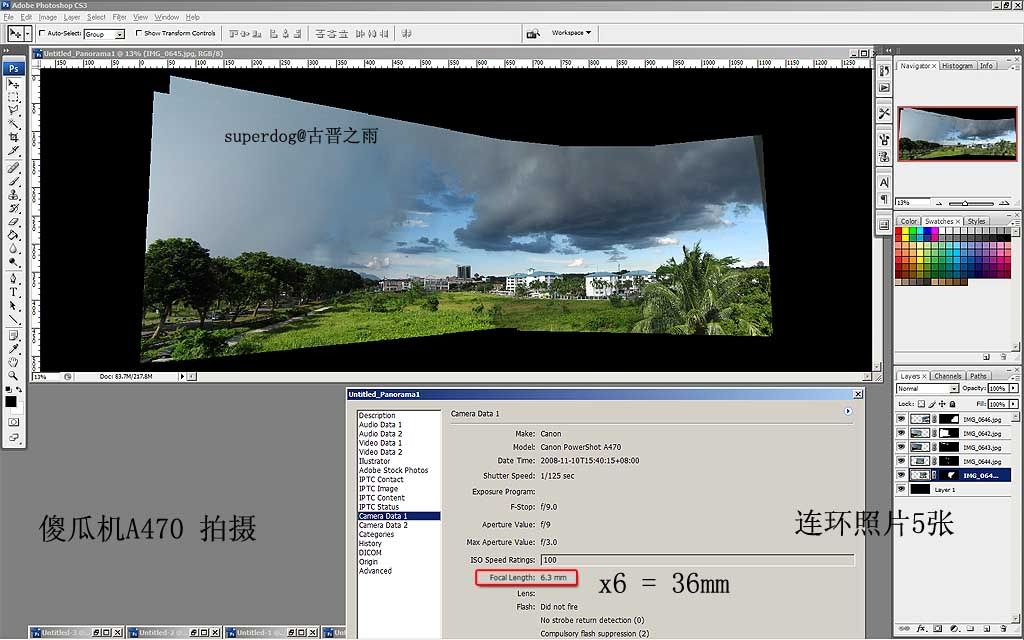Image resolution: width=1024 pixels, height=640 pixels.
Task: Select the Horizontal Type tool
Action: coord(13,292)
